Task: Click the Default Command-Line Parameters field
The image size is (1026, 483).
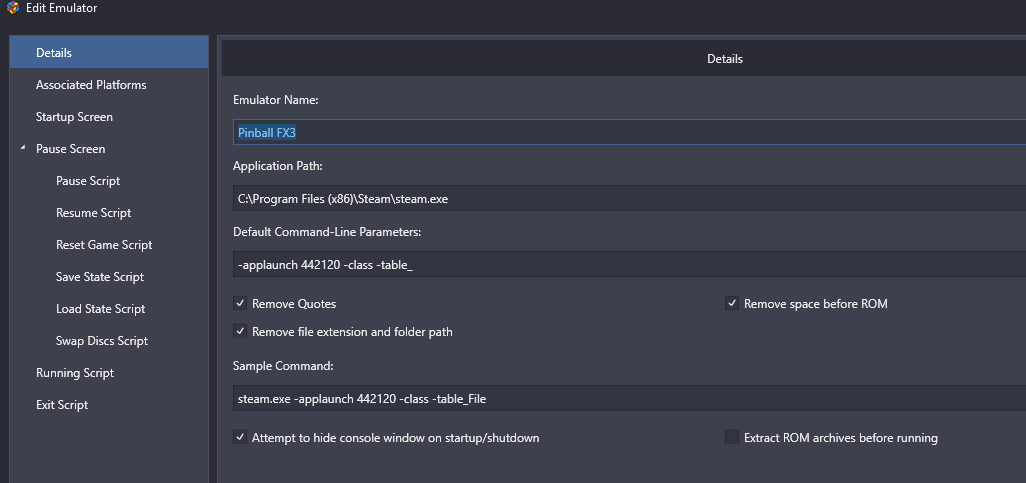Action: pyautogui.click(x=629, y=264)
